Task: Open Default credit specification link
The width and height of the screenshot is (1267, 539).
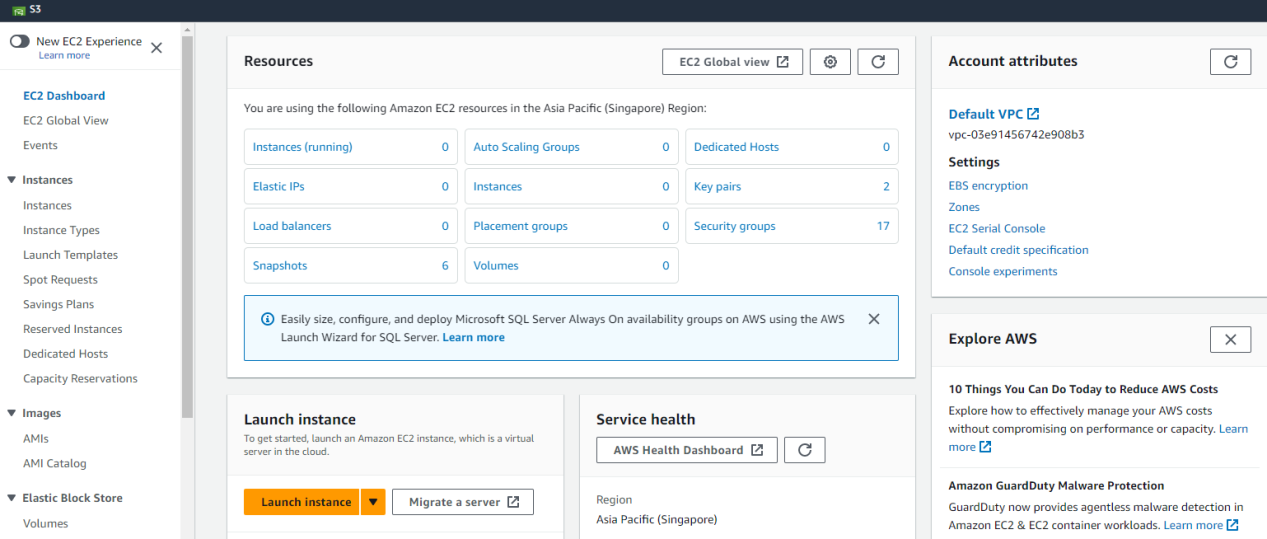Action: tap(1018, 250)
